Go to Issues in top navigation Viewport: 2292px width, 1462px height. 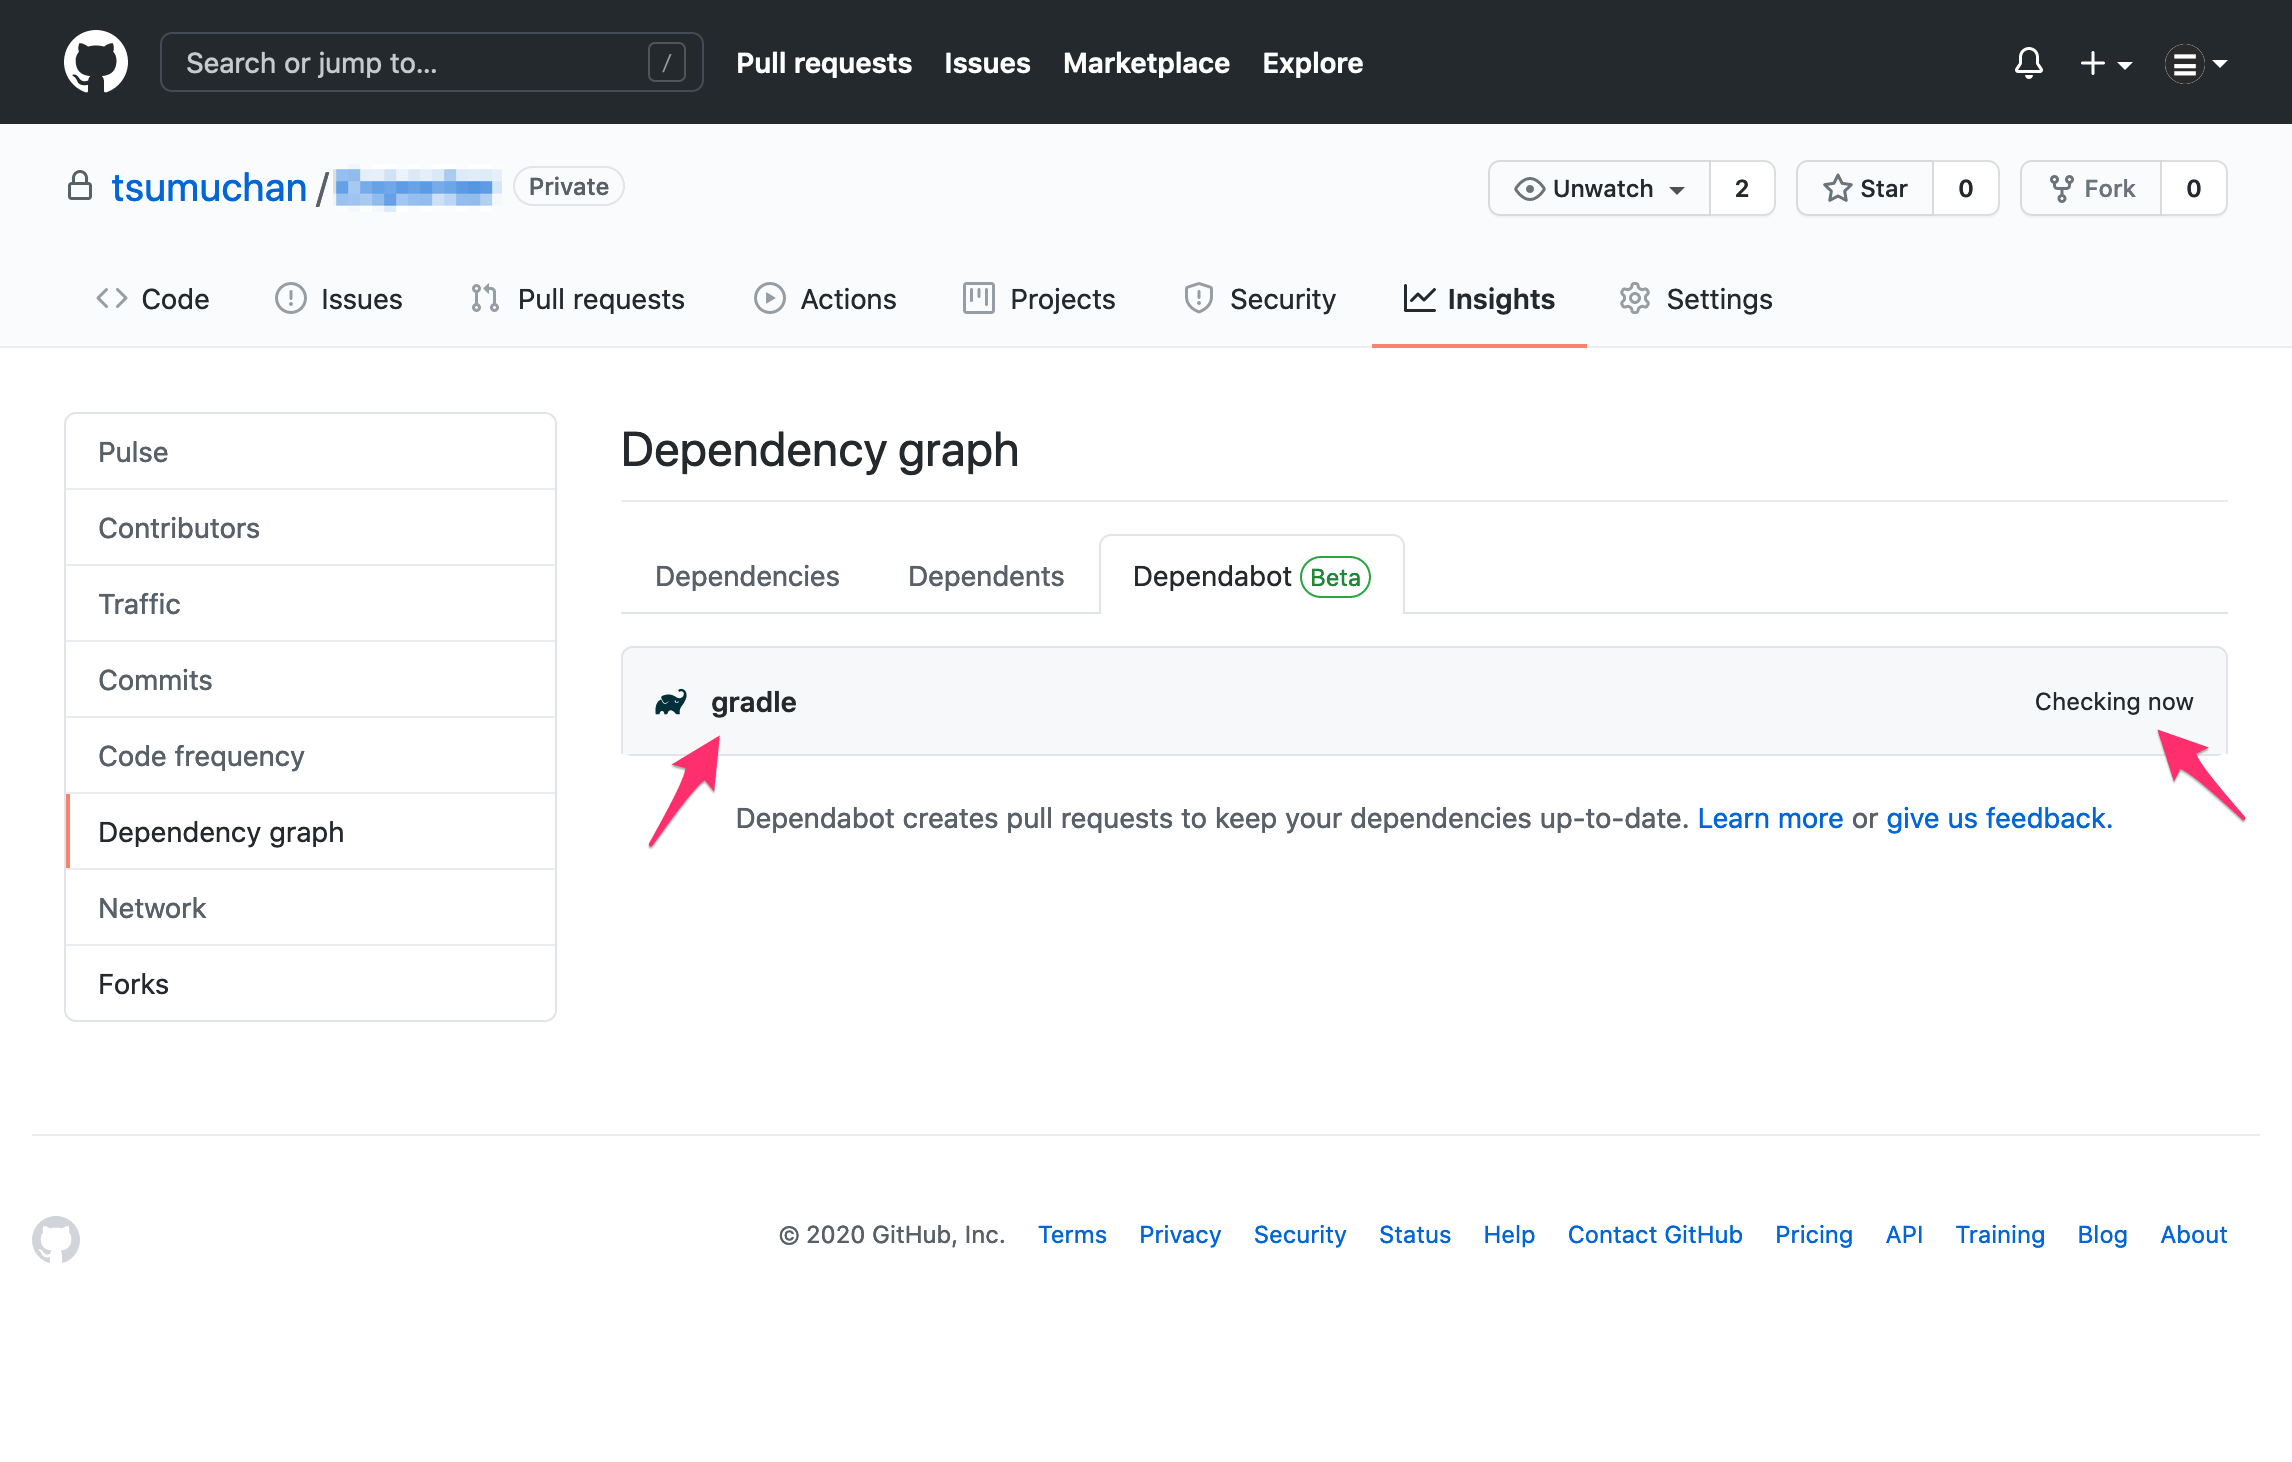pos(987,63)
